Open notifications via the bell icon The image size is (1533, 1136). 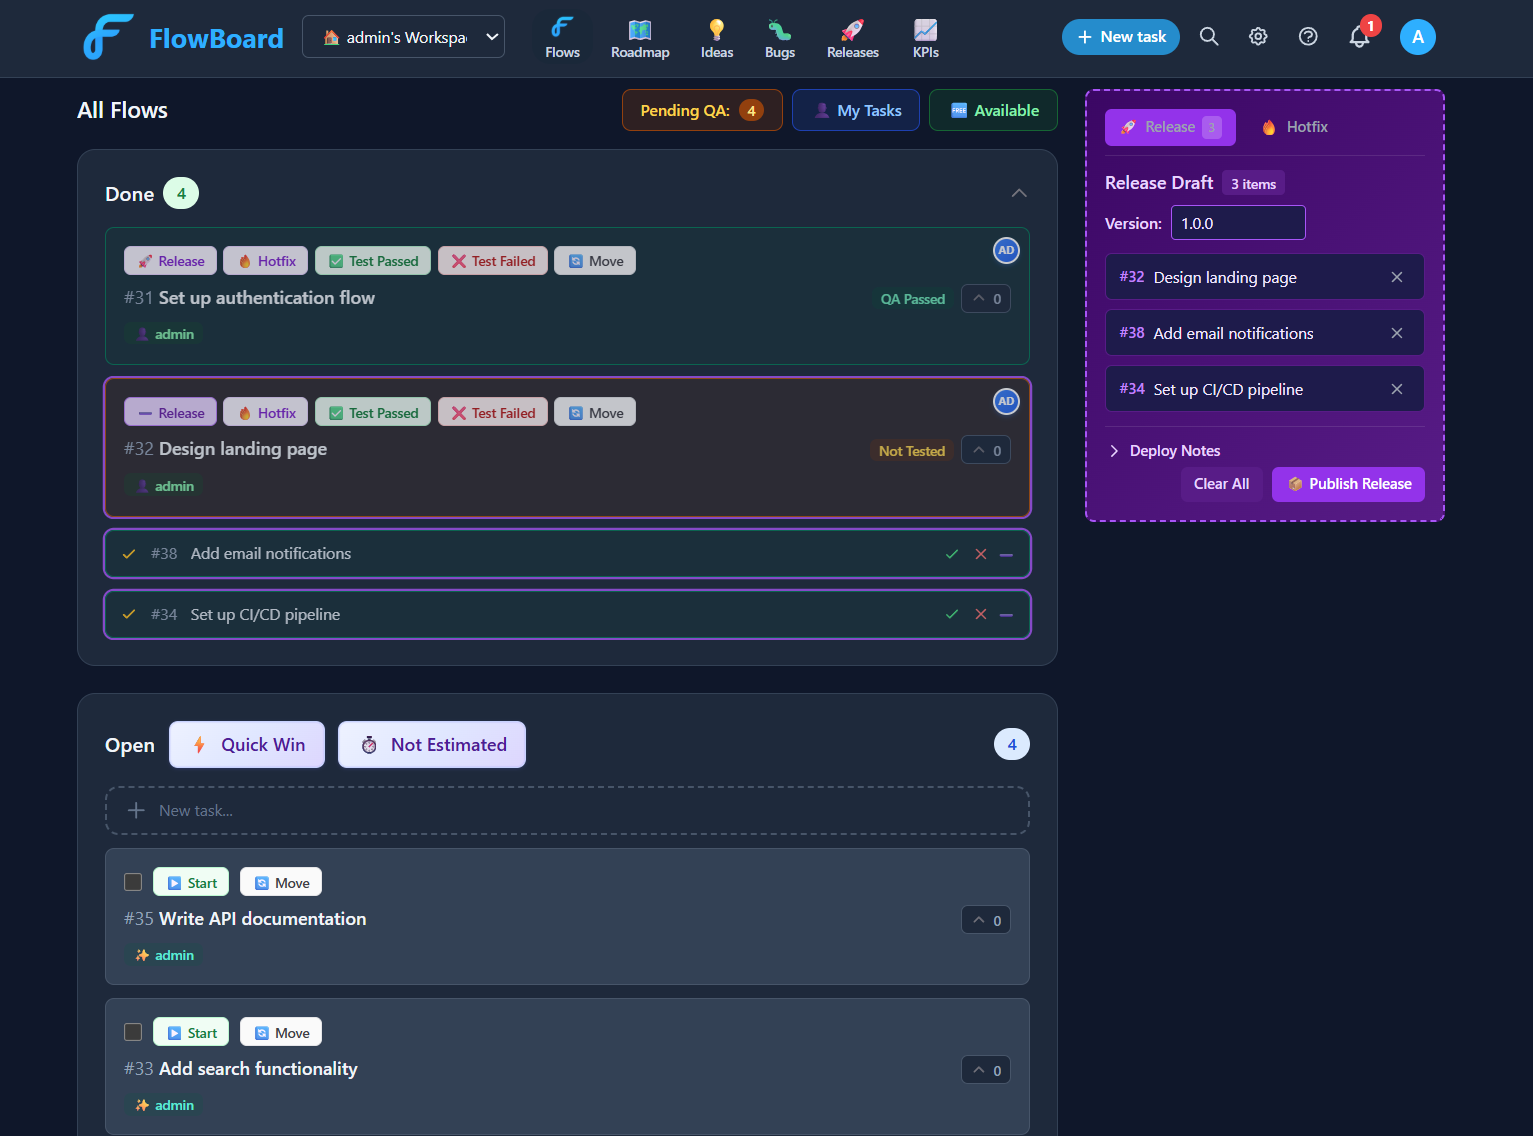[1358, 36]
